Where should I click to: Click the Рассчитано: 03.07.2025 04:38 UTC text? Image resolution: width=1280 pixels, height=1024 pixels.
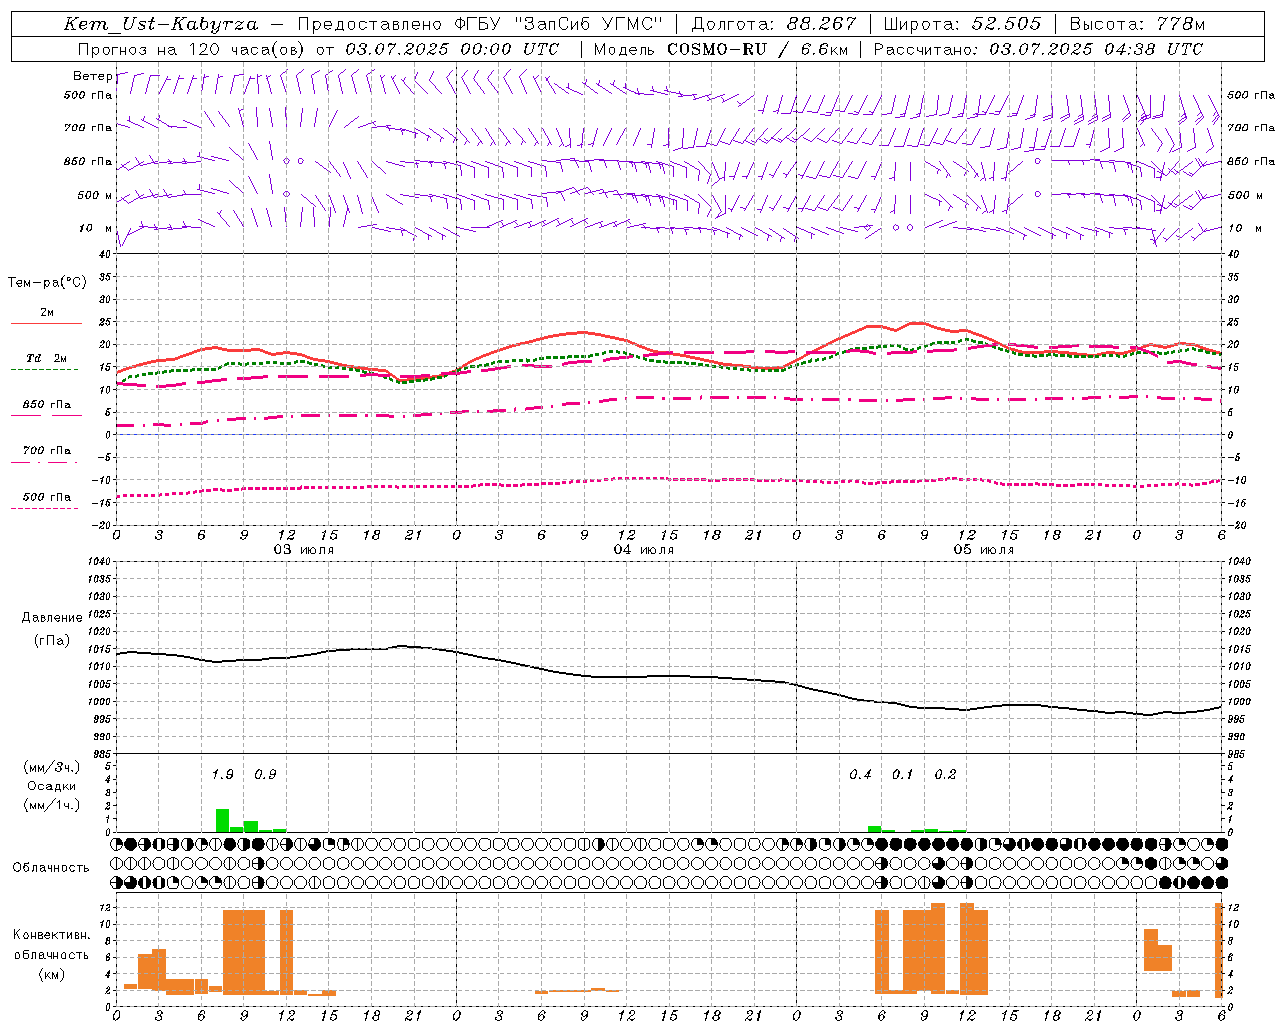tap(1038, 49)
